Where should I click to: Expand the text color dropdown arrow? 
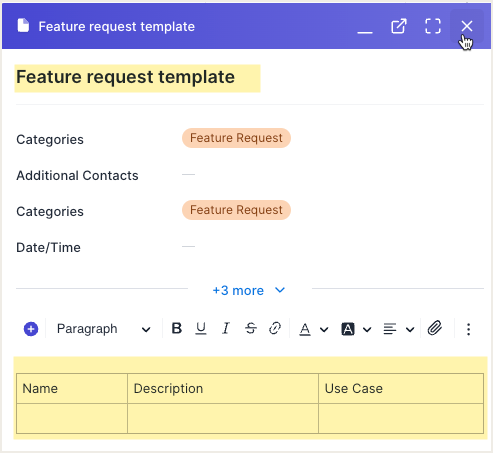(324, 330)
